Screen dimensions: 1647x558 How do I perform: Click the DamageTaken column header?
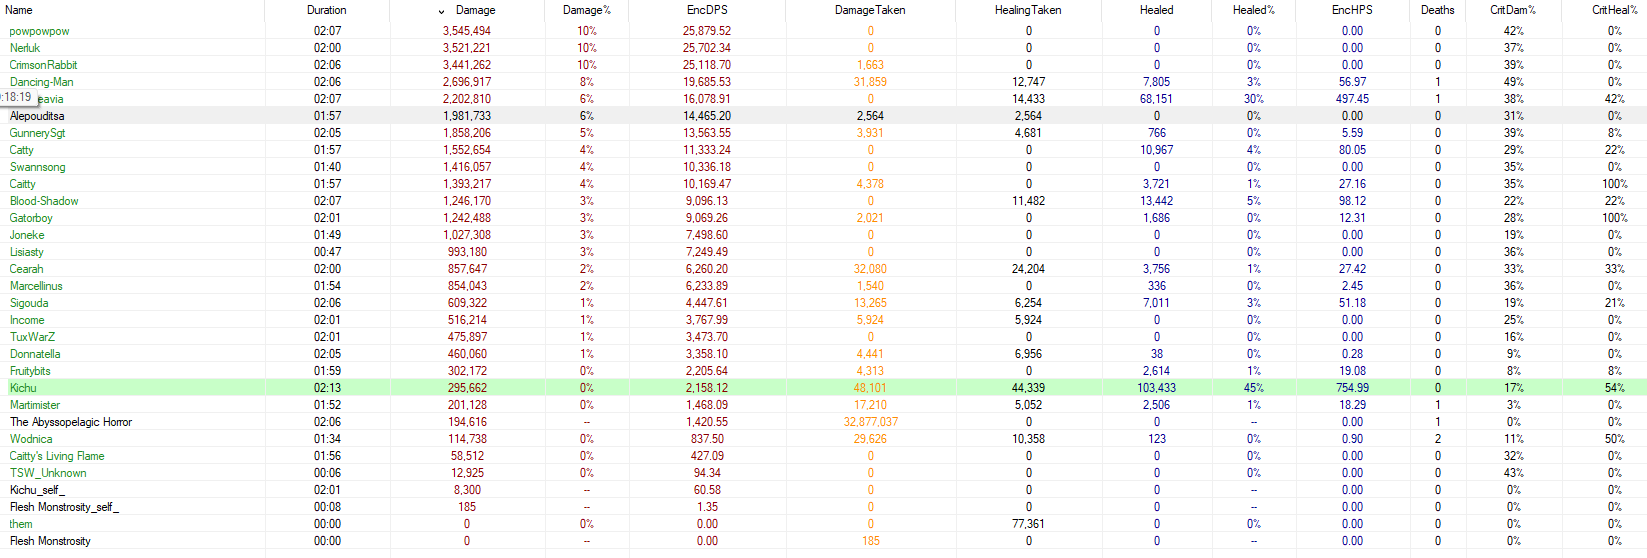pyautogui.click(x=869, y=10)
